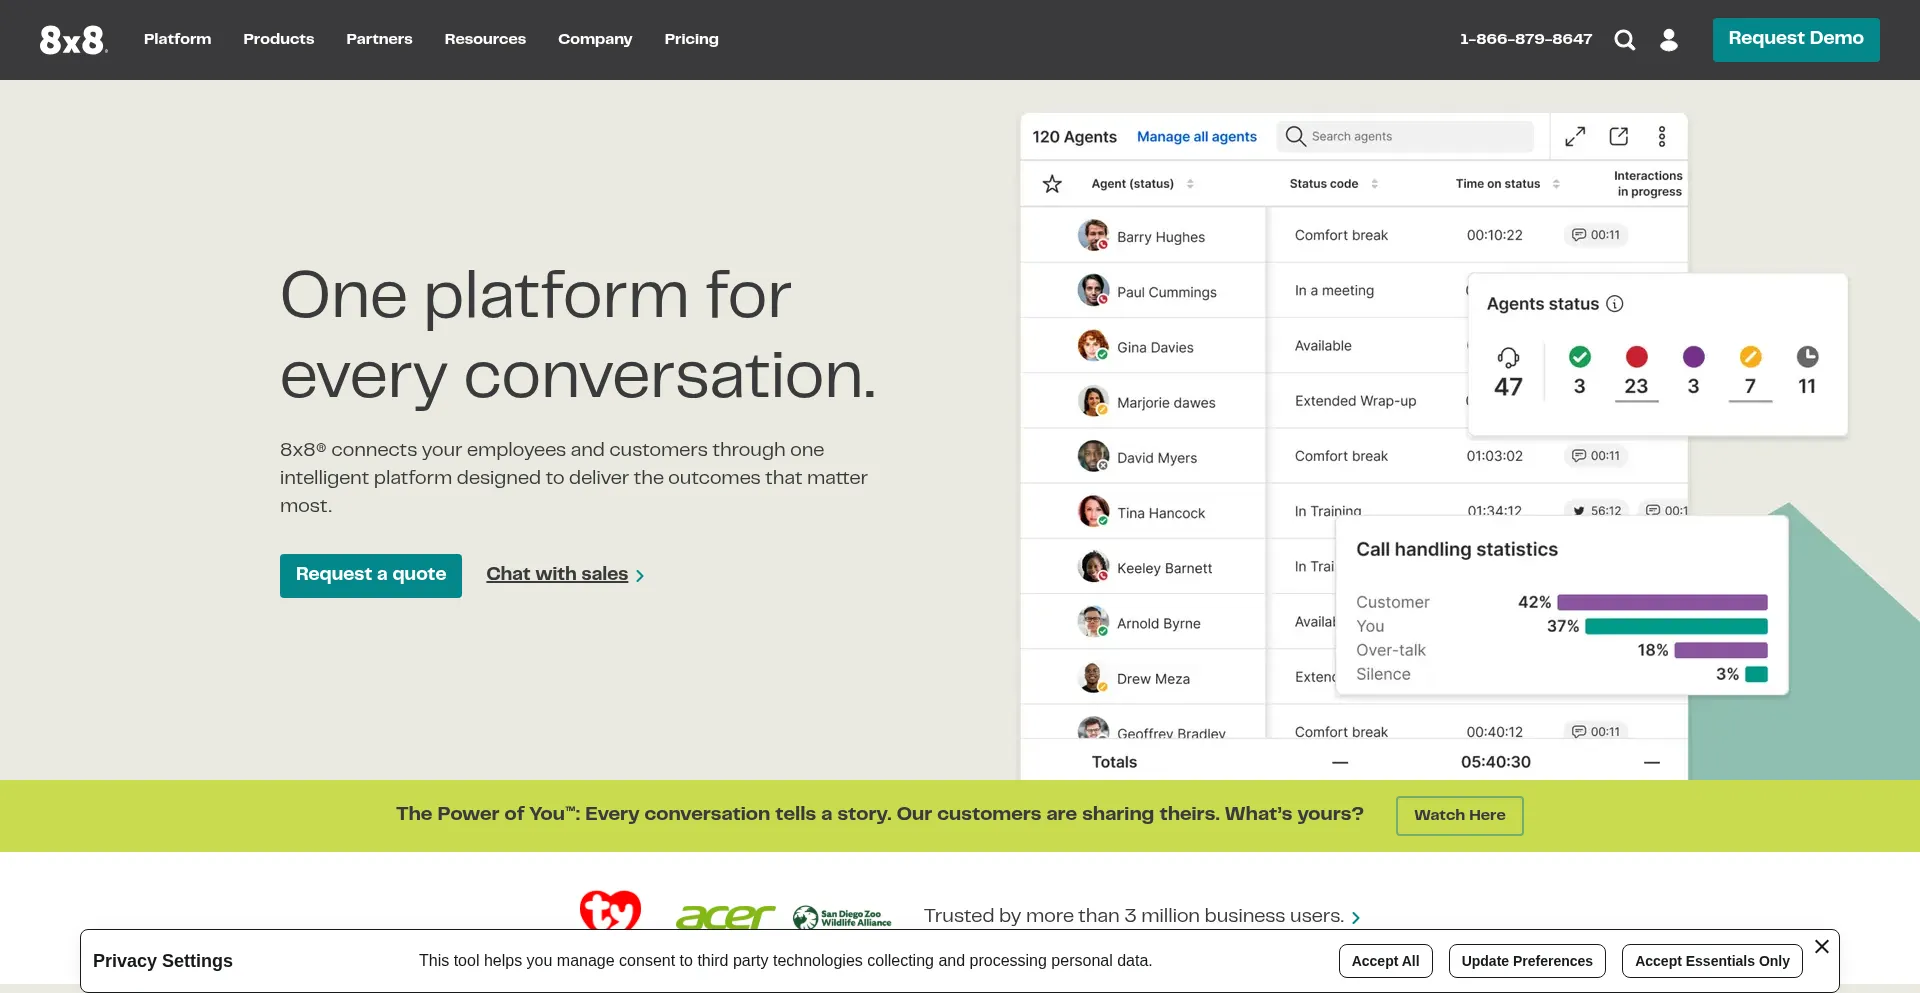Click the info icon beside Agents status

[x=1615, y=304]
